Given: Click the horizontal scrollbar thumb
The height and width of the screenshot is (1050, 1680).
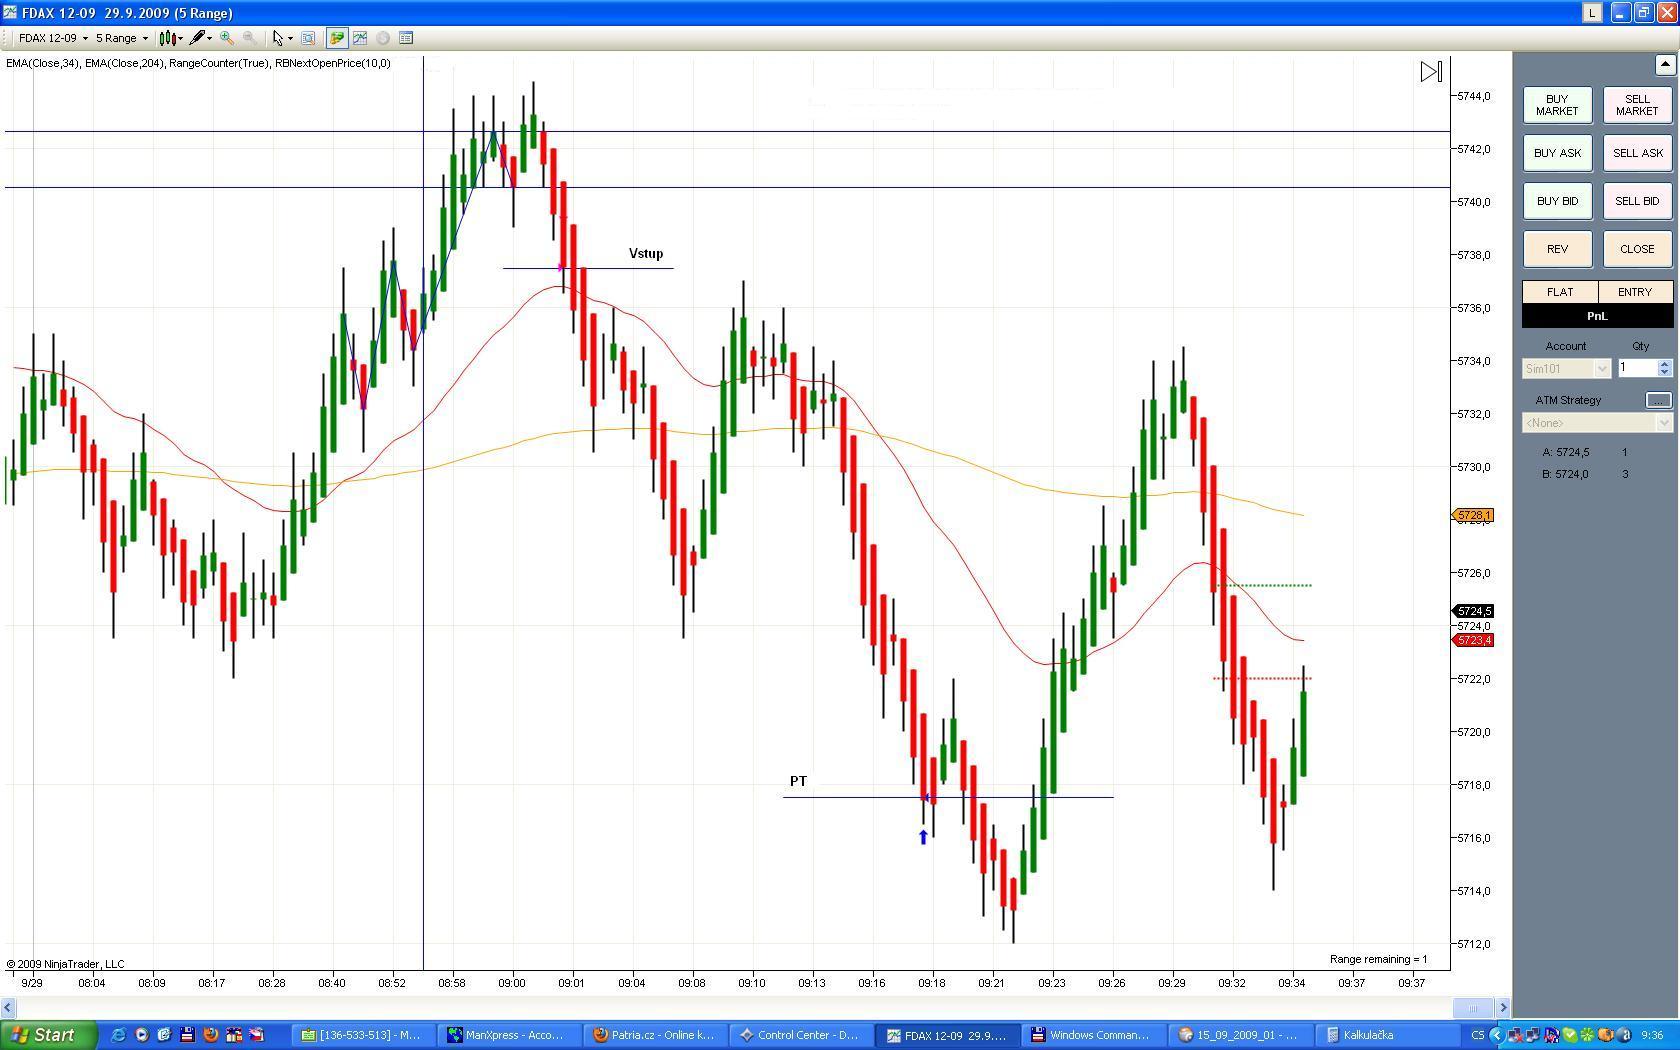Looking at the screenshot, I should pos(1472,1007).
